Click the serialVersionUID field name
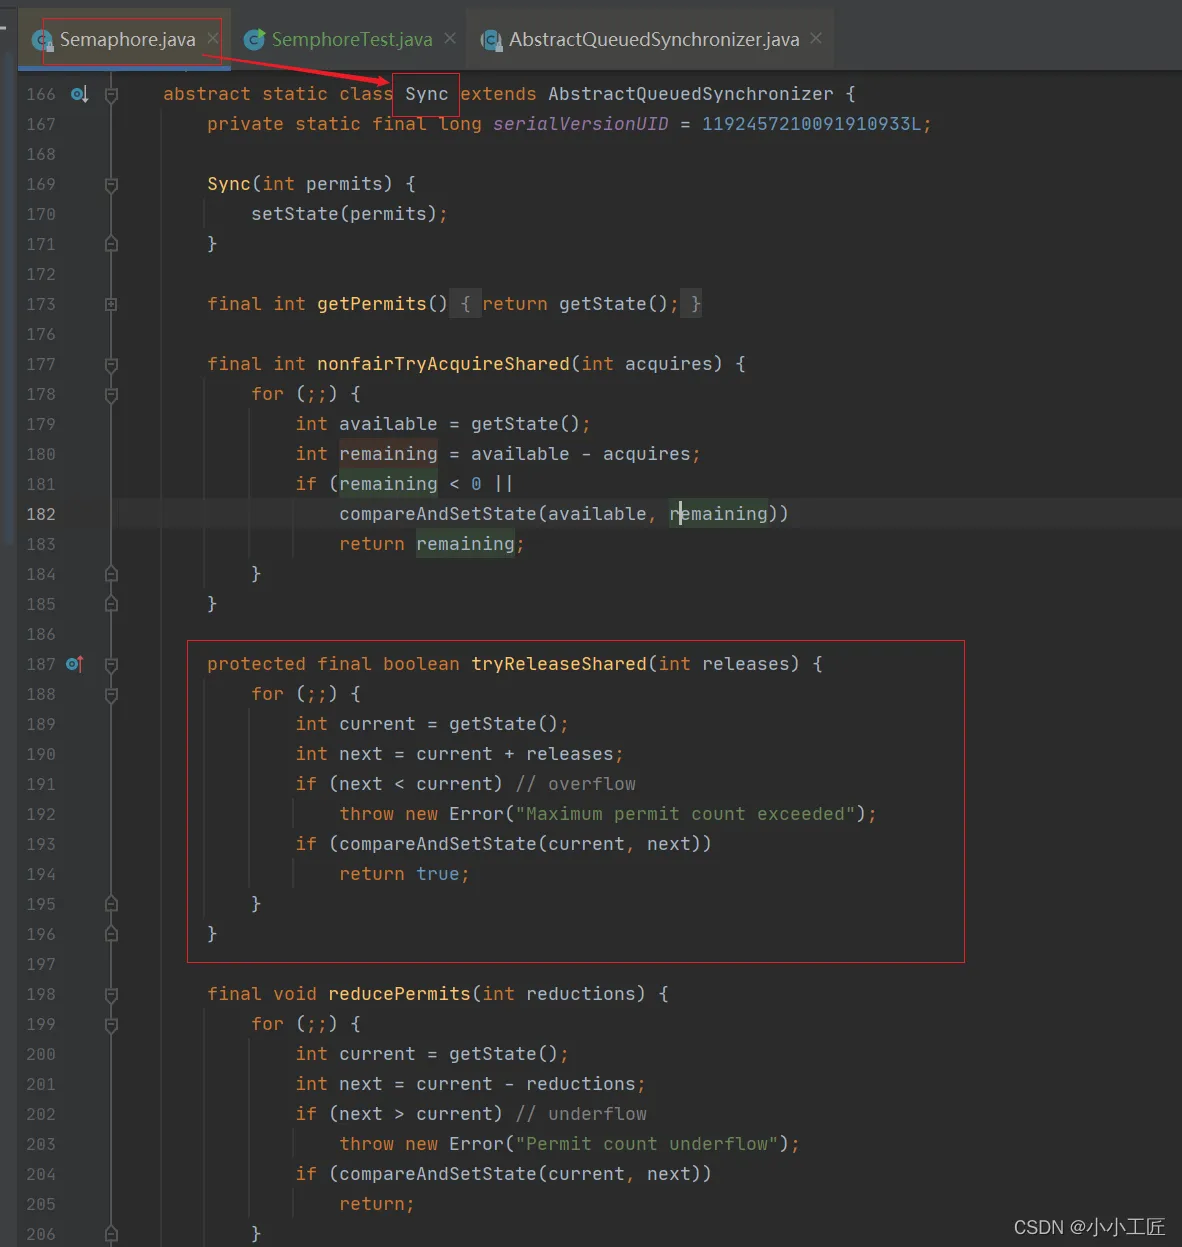 pos(580,124)
